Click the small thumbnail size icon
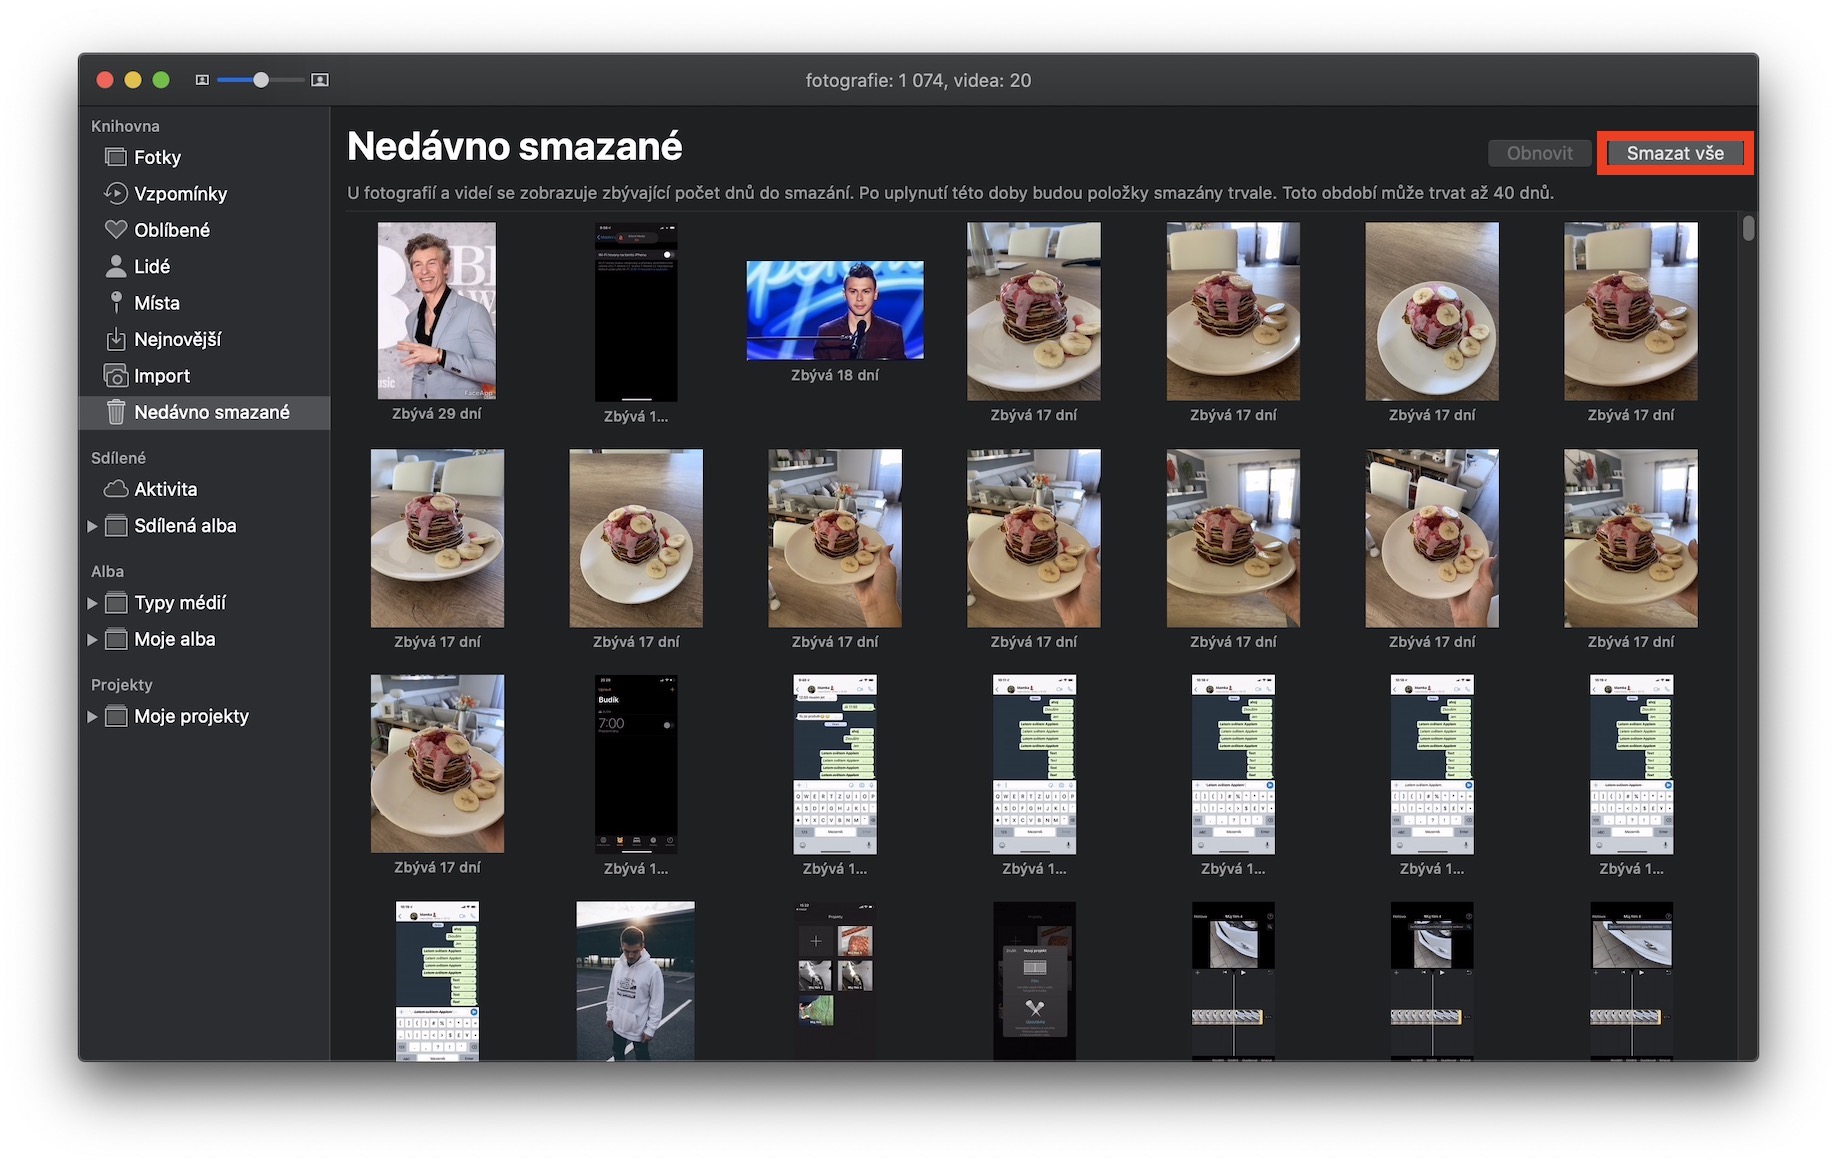This screenshot has width=1837, height=1165. pos(202,80)
